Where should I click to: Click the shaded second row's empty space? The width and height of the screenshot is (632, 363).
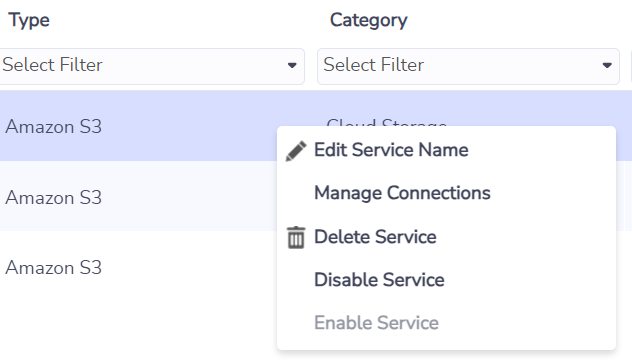(x=189, y=196)
